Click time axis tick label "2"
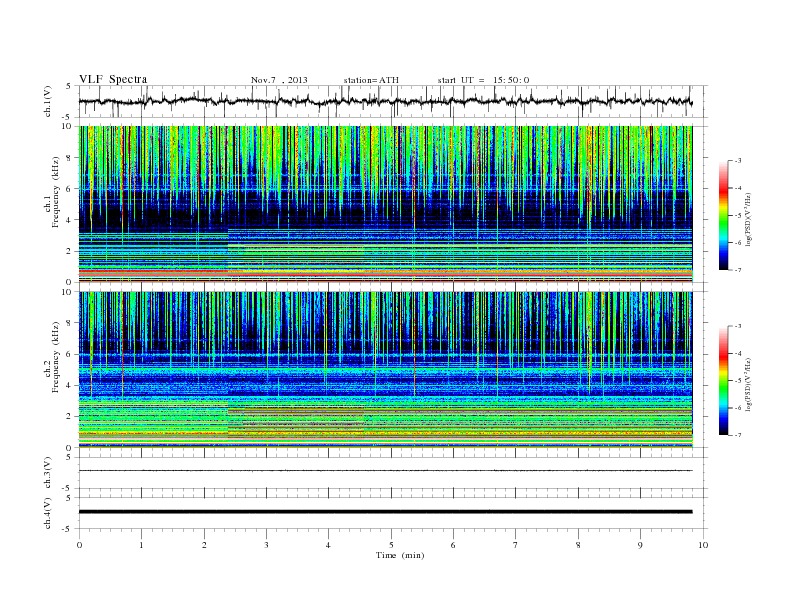The height and width of the screenshot is (612, 792). 204,545
